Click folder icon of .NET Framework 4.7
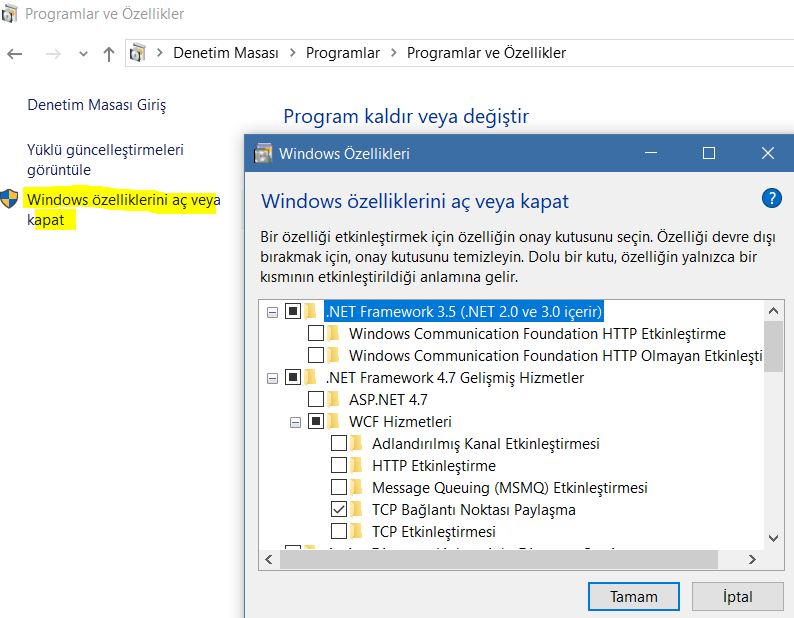 [311, 377]
